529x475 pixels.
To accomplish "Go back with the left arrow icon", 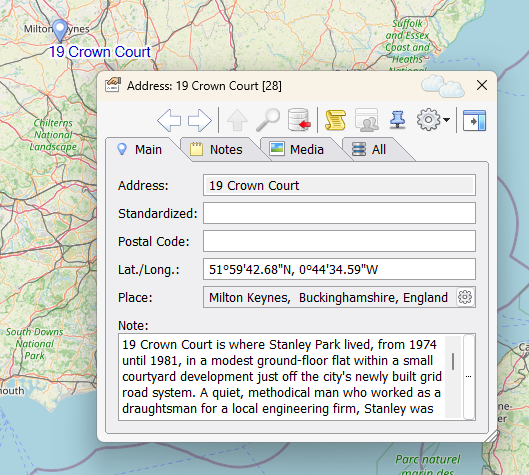I will (169, 120).
